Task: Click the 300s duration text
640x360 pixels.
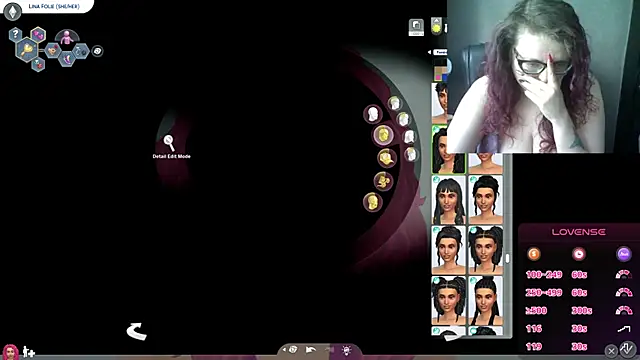Action: [581, 311]
